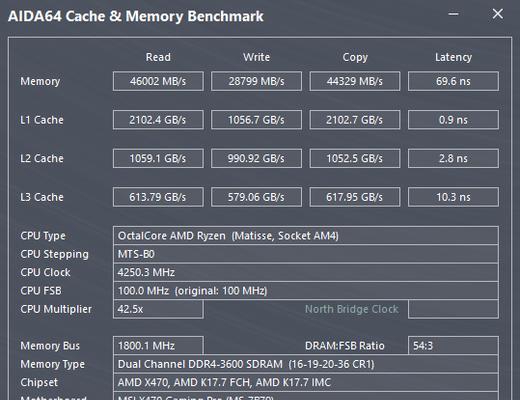Click the Memory Read 46002 MB/s field
The width and height of the screenshot is (520, 400).
[x=158, y=81]
